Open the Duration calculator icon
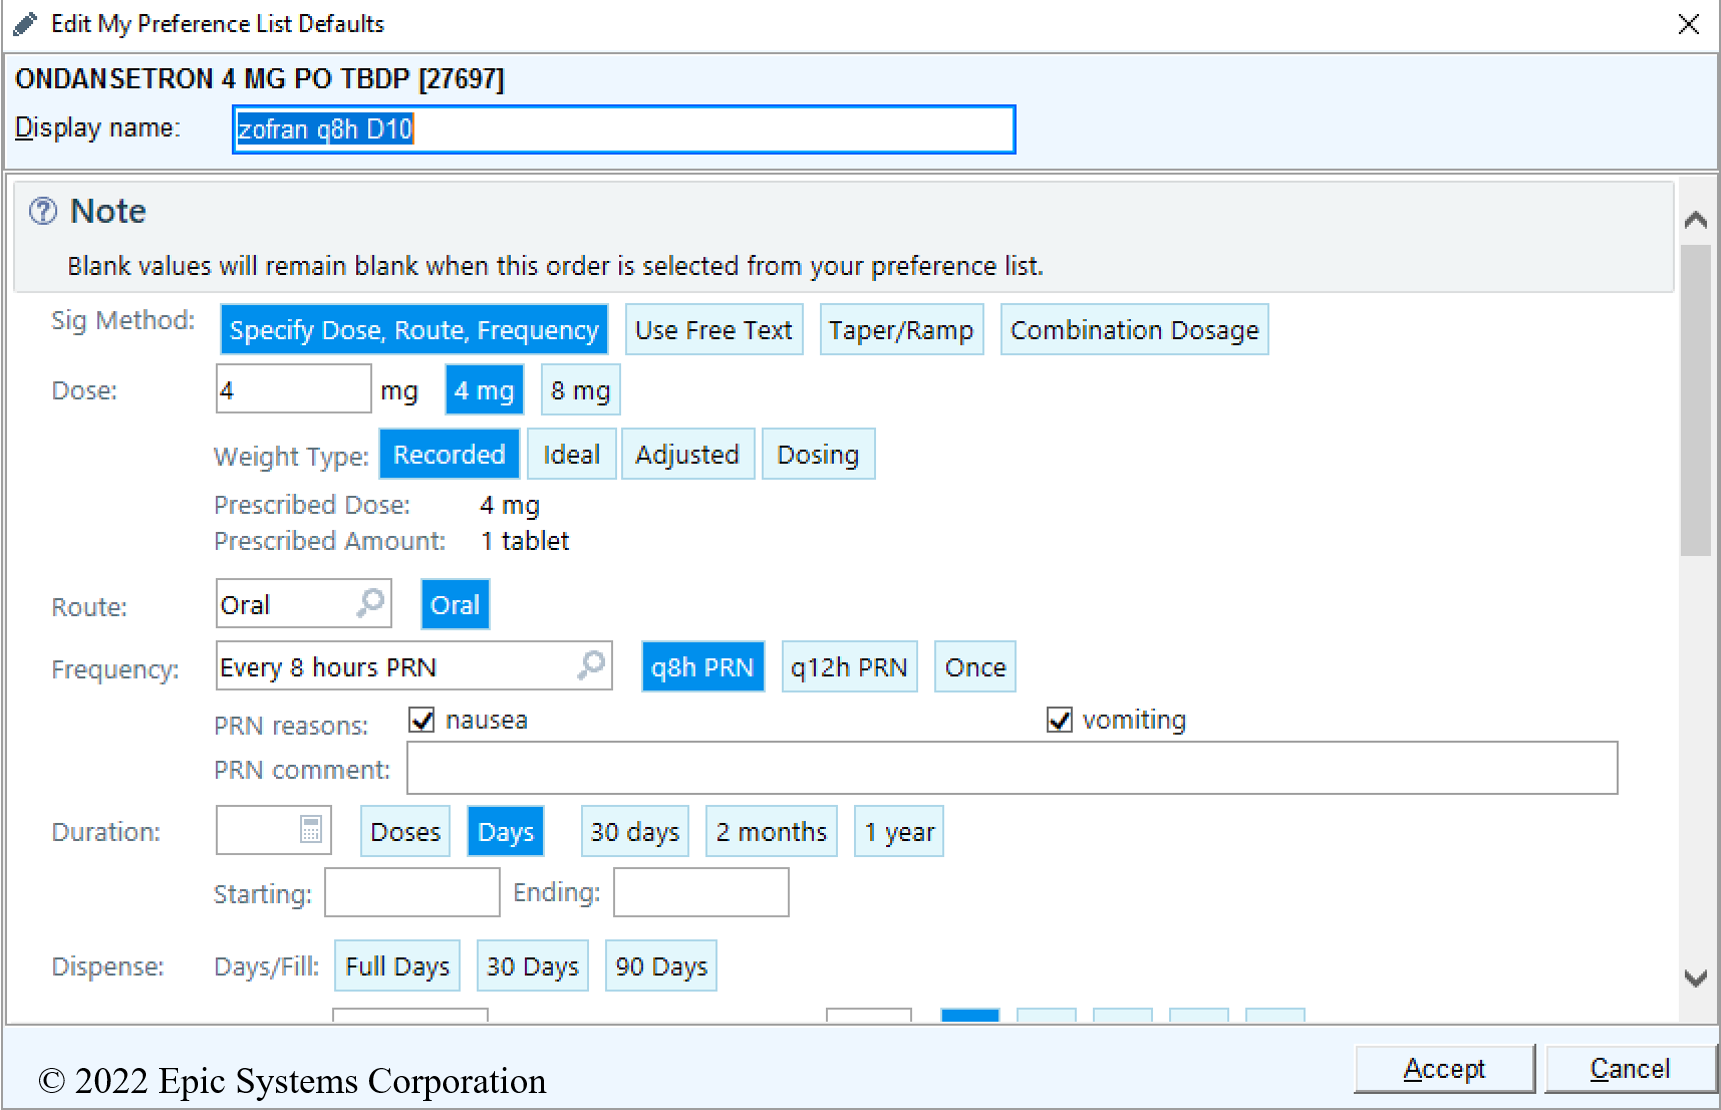The image size is (1721, 1110). pyautogui.click(x=311, y=830)
